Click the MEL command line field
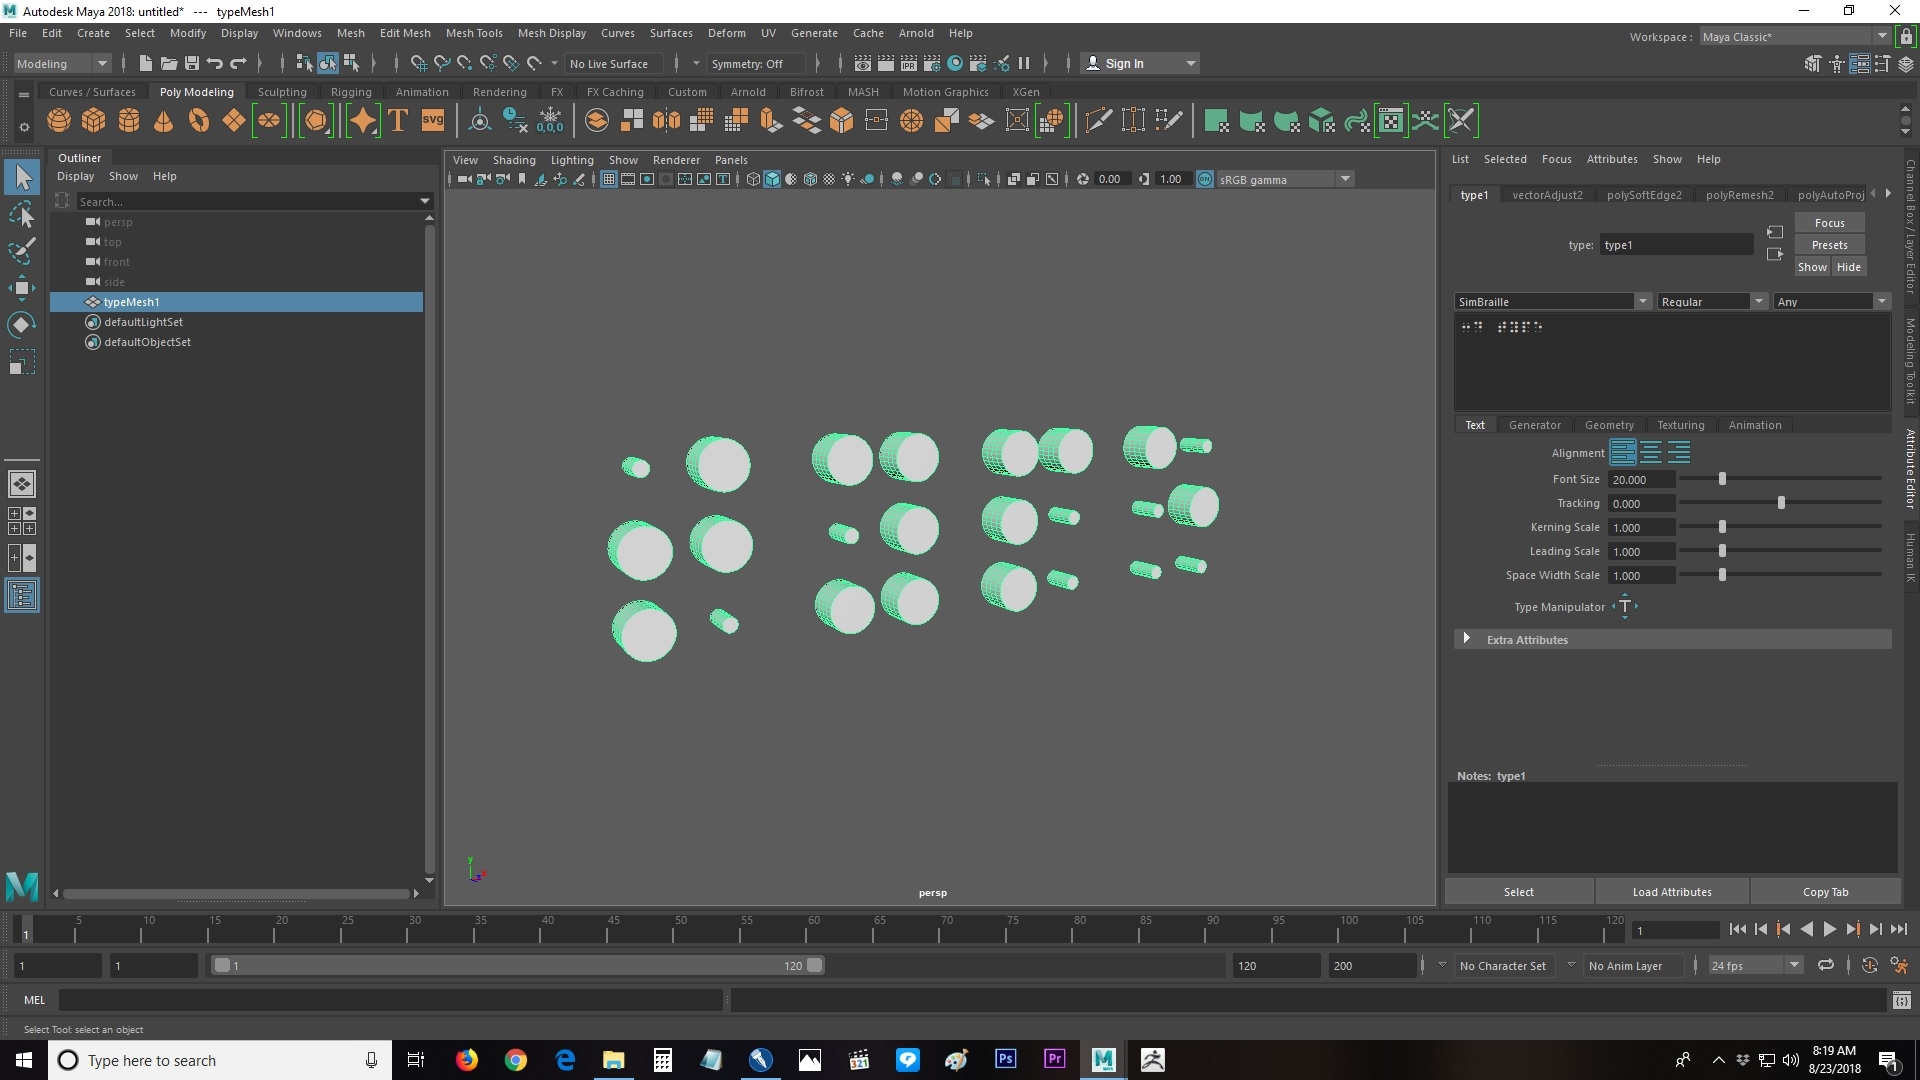The width and height of the screenshot is (1920, 1080). (390, 1000)
